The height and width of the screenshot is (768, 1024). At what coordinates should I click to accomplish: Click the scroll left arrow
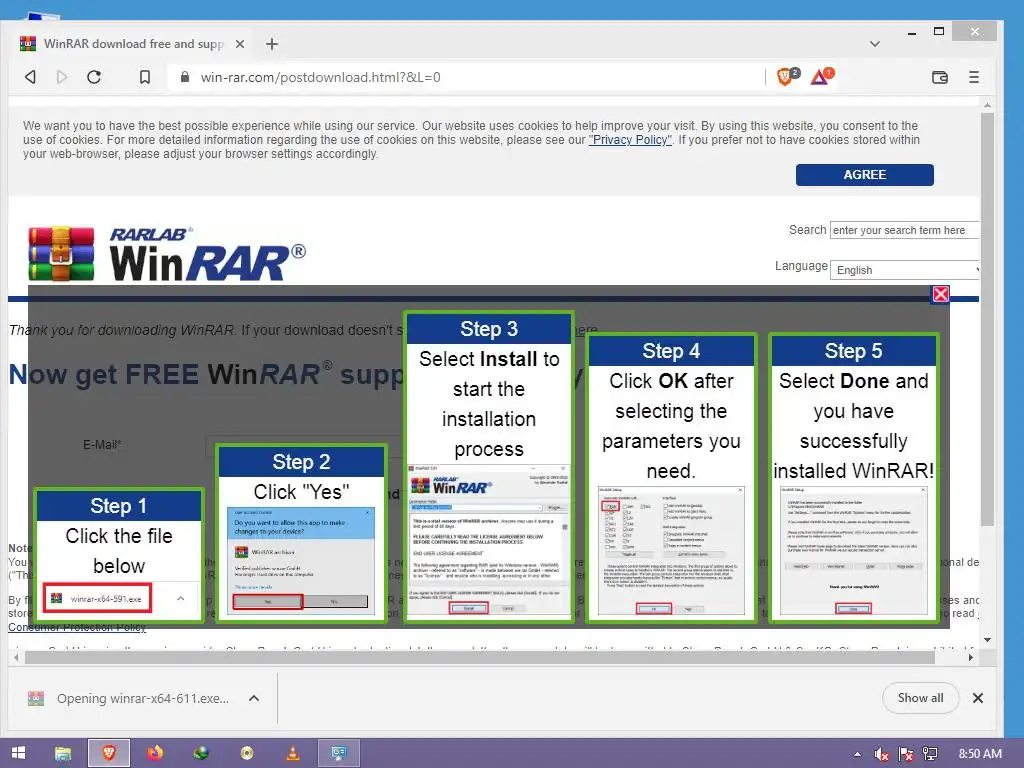[x=16, y=658]
